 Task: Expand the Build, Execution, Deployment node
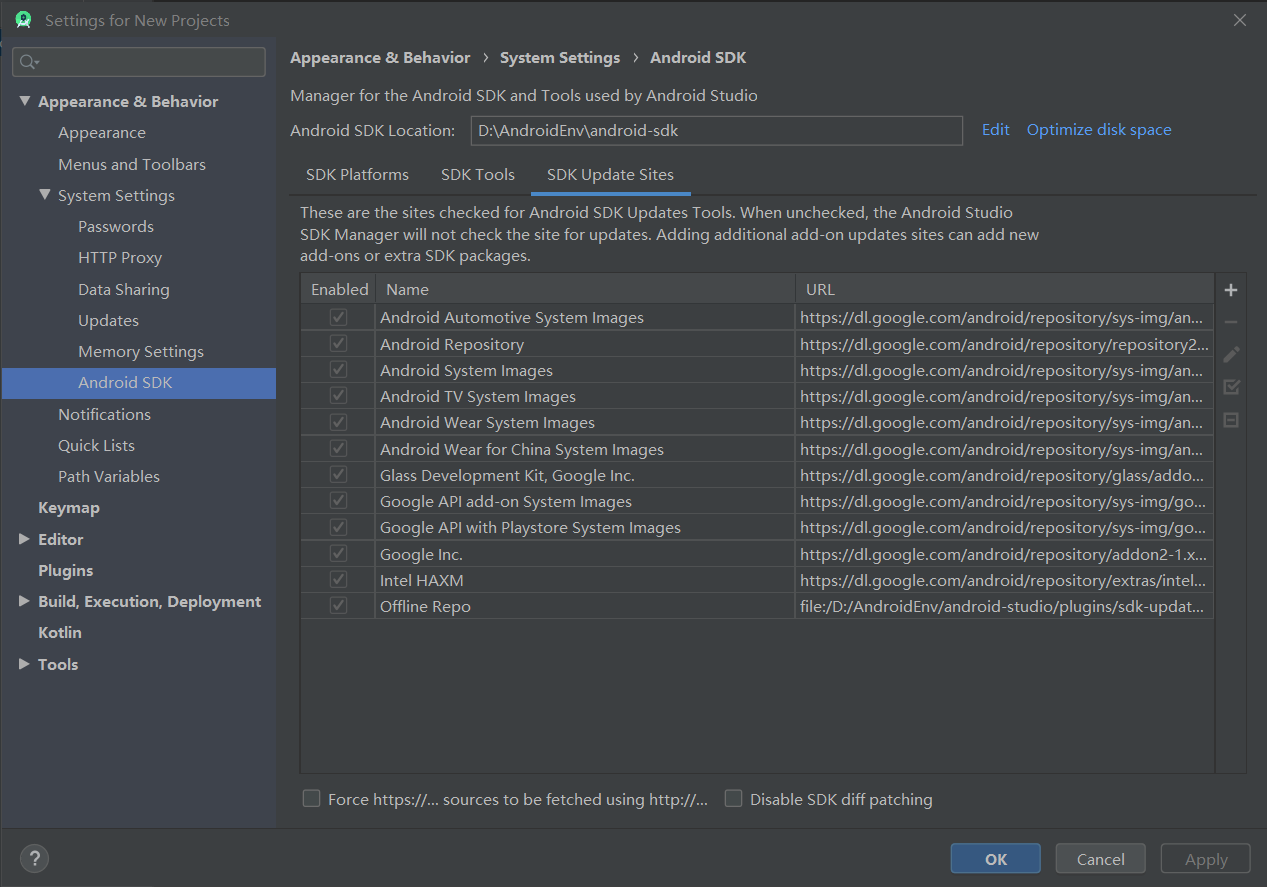click(24, 601)
